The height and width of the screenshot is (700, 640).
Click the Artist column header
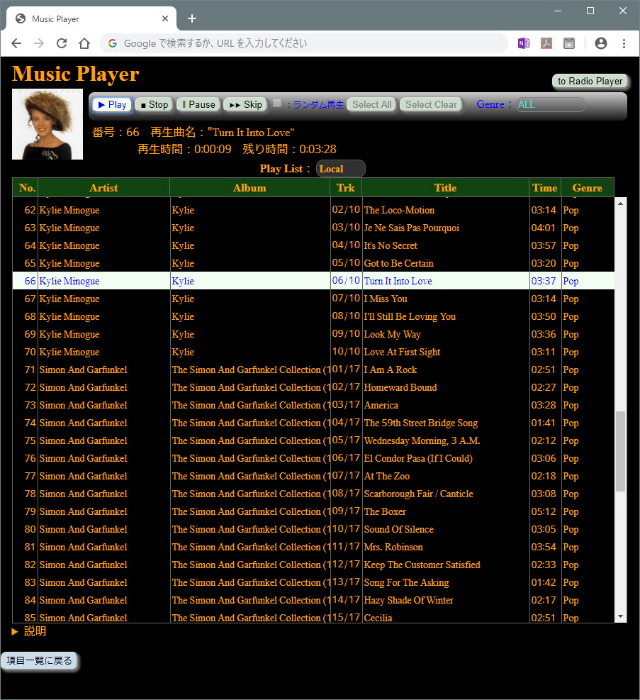click(x=104, y=188)
